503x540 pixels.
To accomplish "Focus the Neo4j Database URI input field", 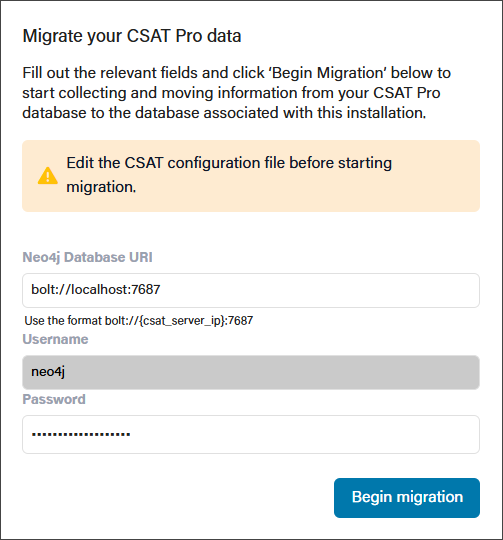I will (x=251, y=290).
